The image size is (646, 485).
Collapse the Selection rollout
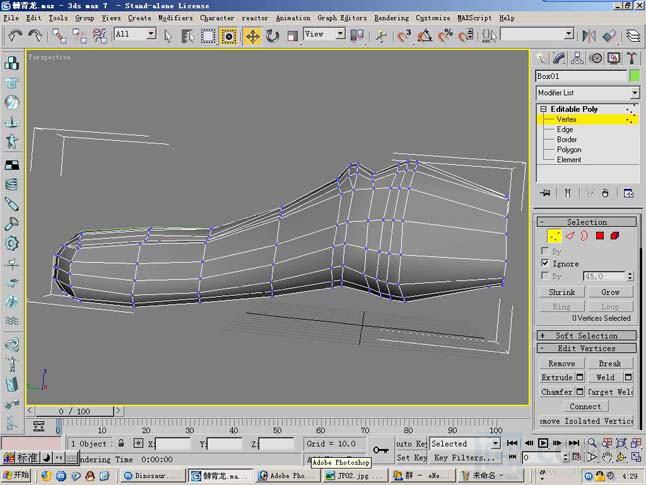(586, 222)
